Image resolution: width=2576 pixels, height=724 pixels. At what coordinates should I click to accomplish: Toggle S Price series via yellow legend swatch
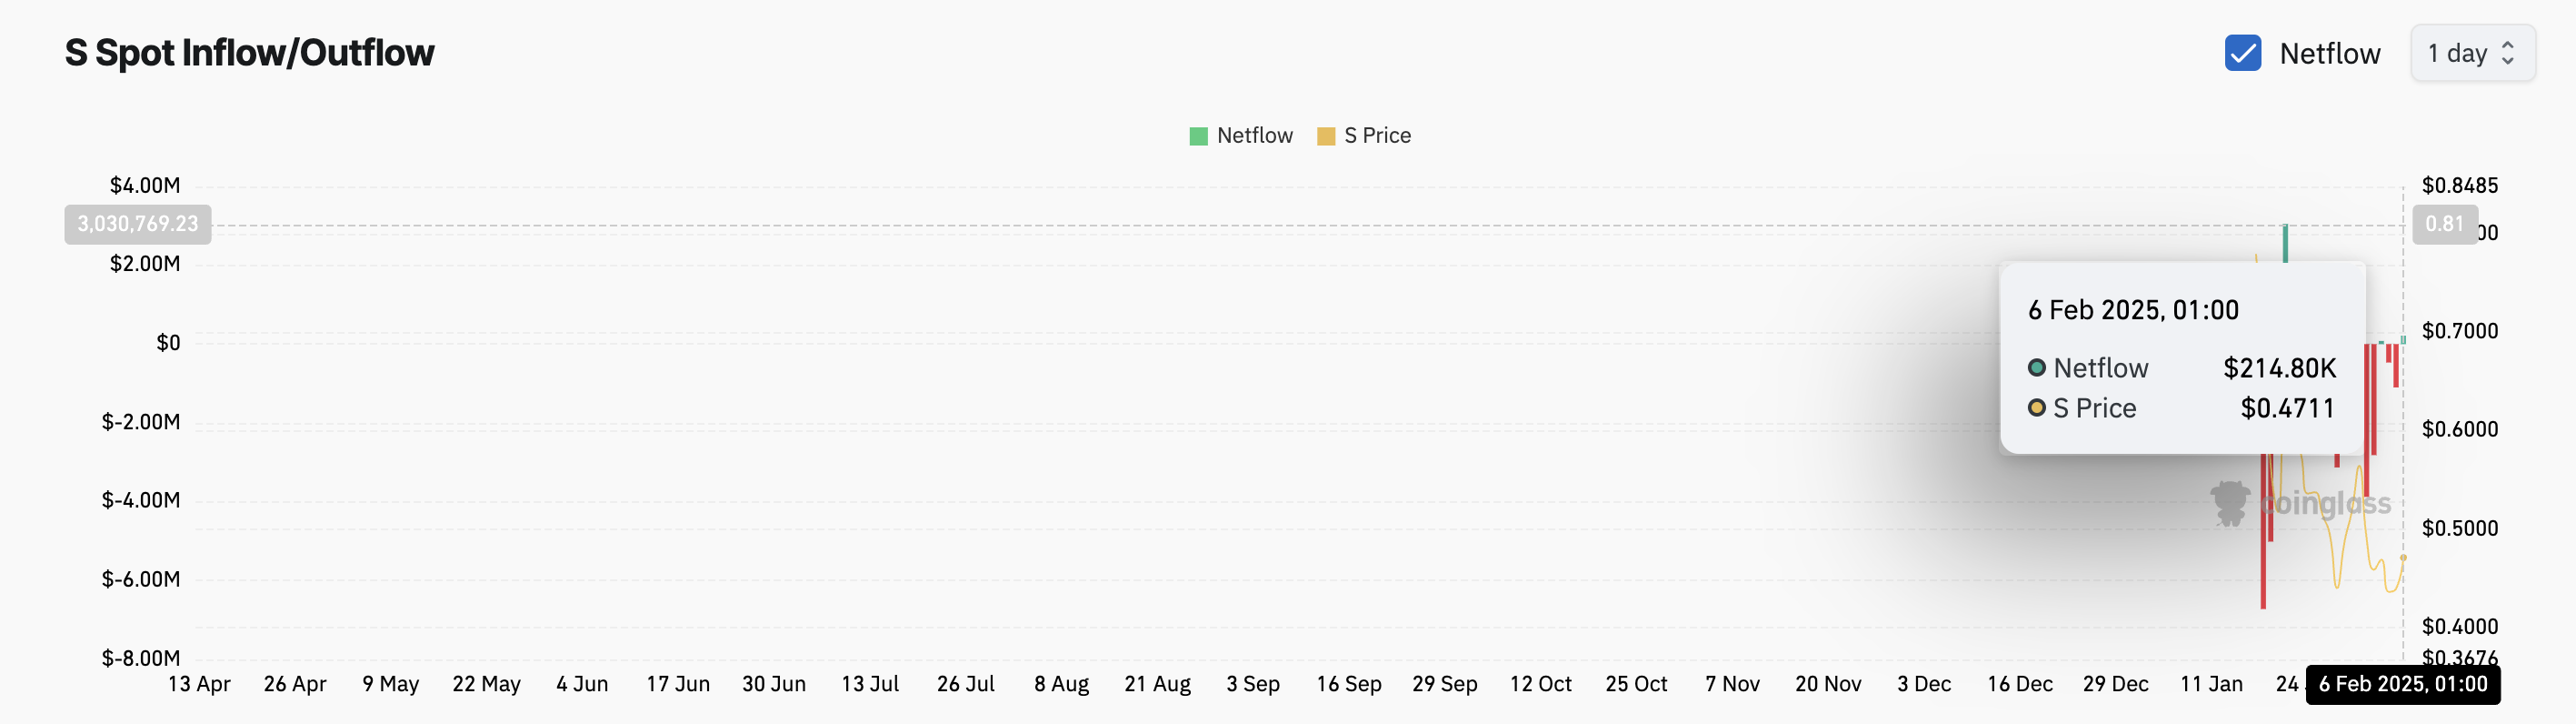tap(1326, 136)
